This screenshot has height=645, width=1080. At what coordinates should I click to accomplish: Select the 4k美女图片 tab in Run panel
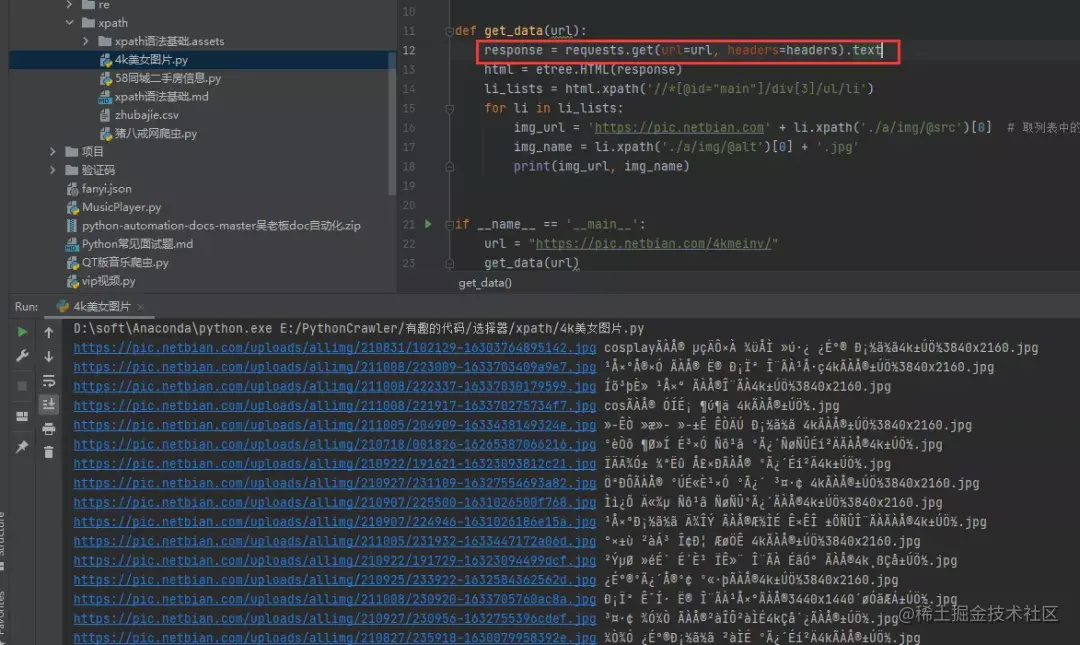(x=101, y=306)
